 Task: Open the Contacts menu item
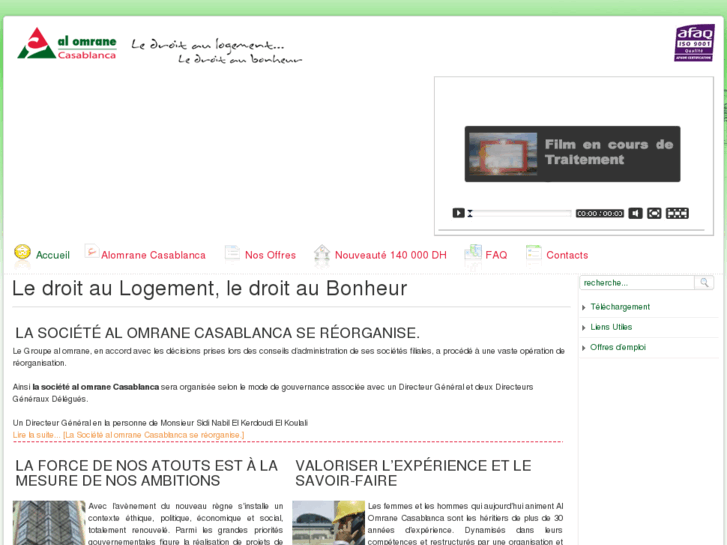(567, 255)
